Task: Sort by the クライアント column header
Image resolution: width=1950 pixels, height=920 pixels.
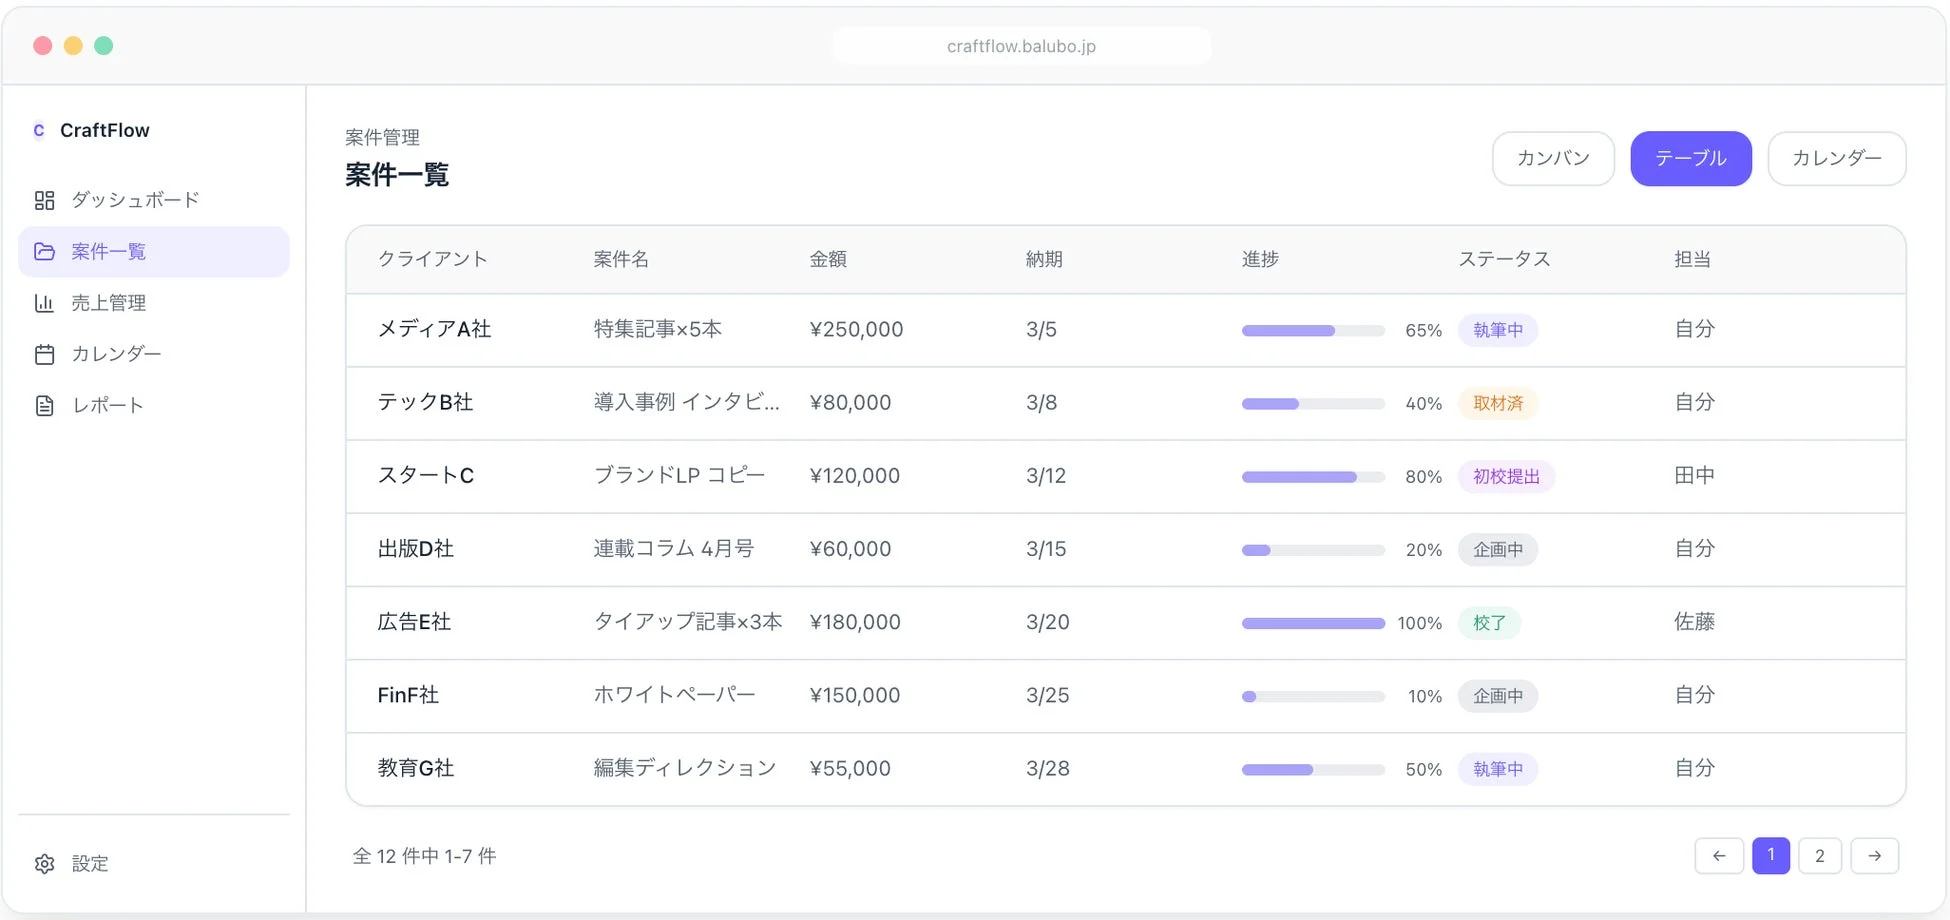Action: 432,259
